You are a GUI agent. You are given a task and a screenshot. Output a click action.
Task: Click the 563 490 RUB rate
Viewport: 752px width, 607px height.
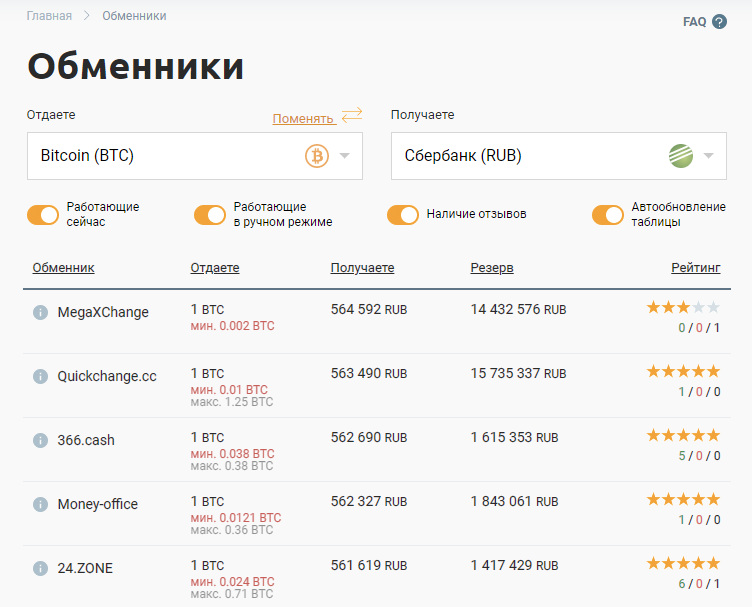[369, 374]
